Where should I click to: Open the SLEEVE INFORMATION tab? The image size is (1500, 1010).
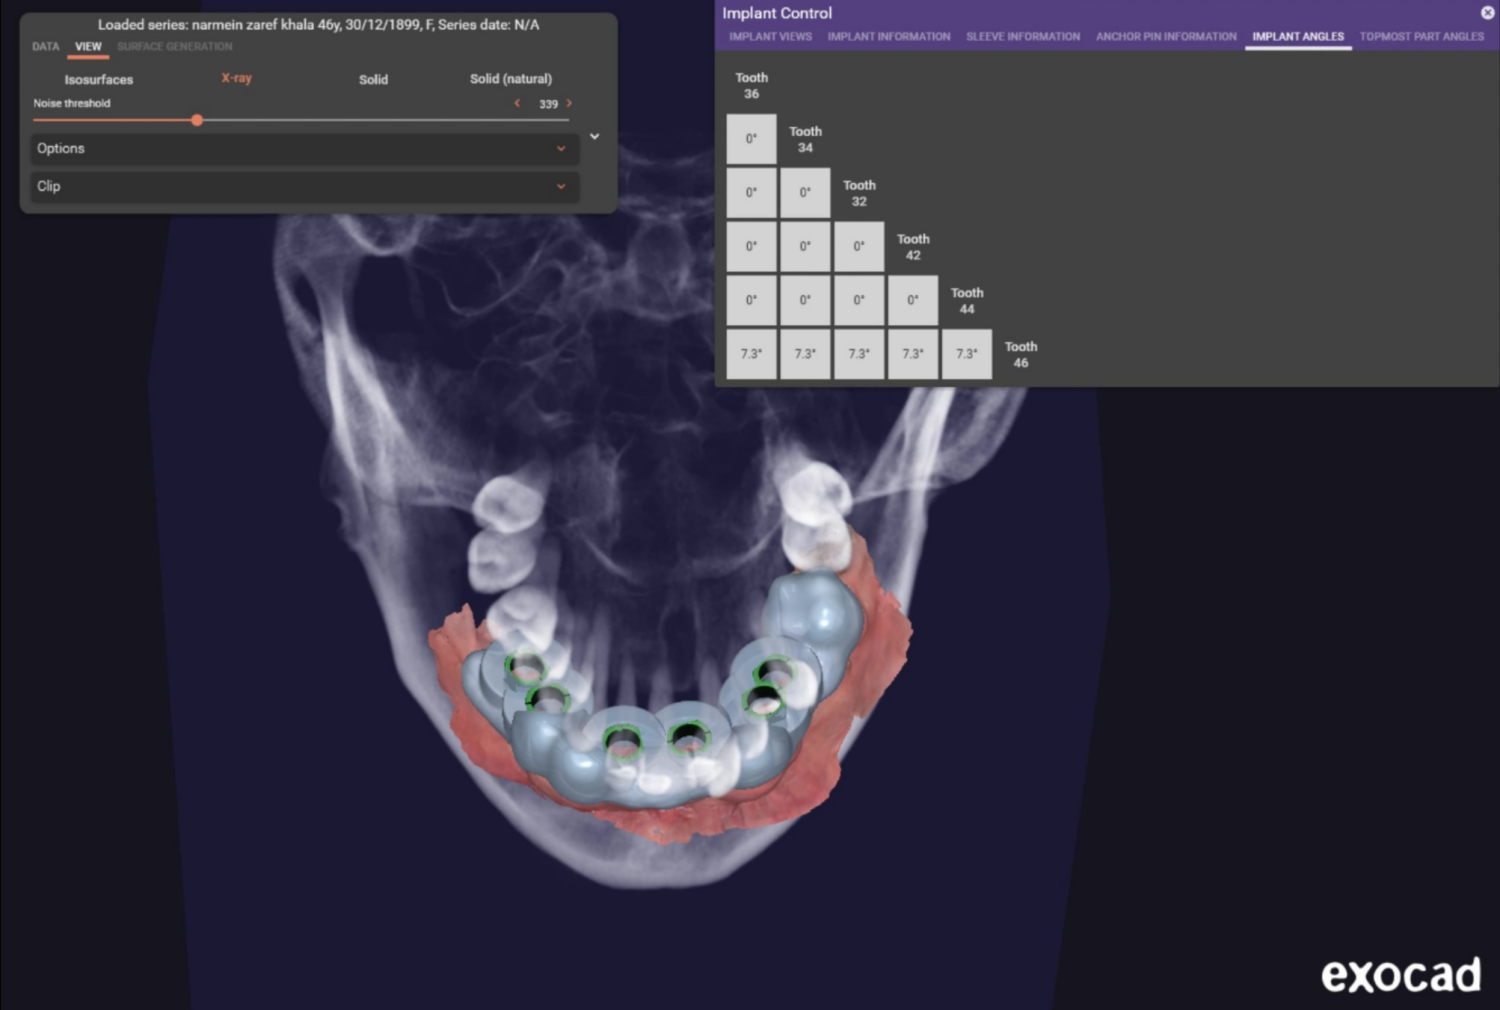1022,36
